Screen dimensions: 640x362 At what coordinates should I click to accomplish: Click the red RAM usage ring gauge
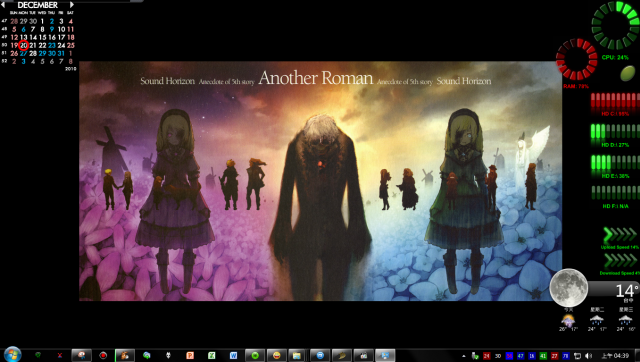pos(577,60)
